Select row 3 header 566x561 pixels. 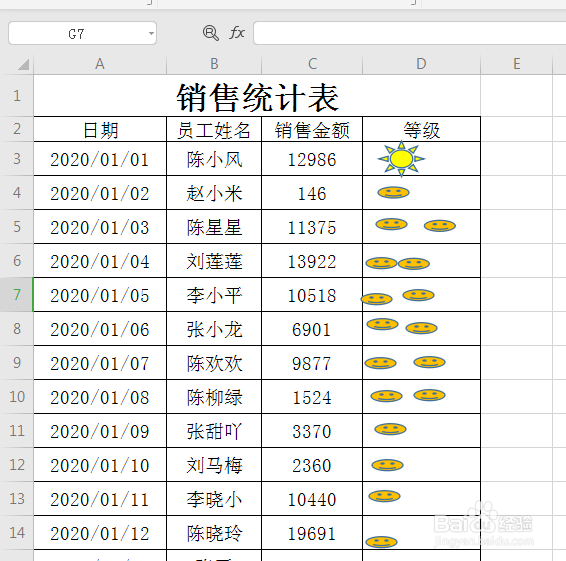pos(17,159)
